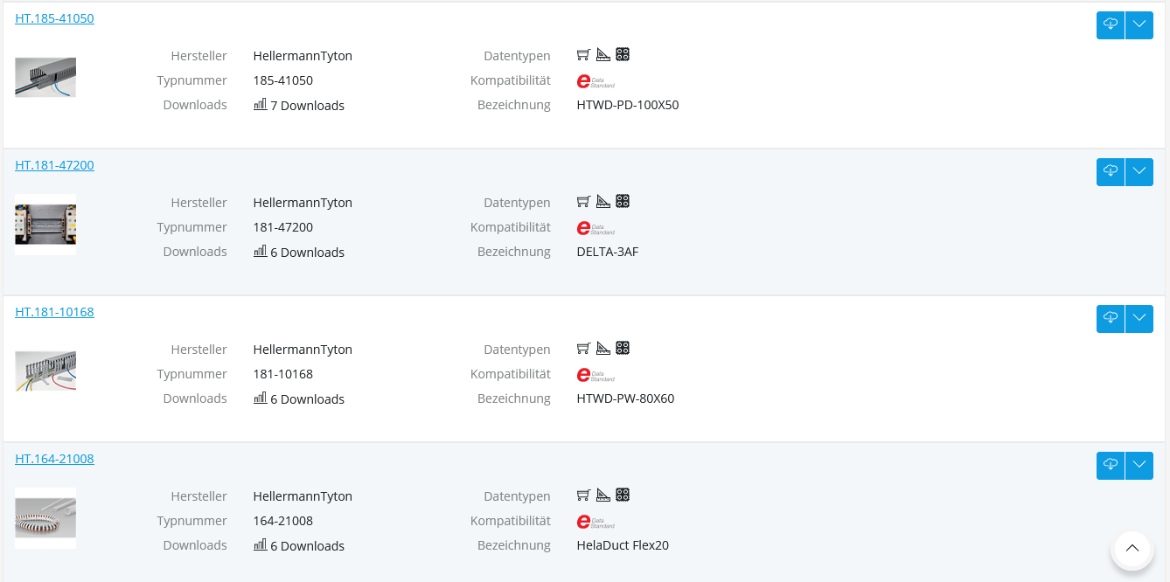Select the designation text DELTA-3AF
Screen dimensions: 1170x582
pyautogui.click(x=607, y=252)
